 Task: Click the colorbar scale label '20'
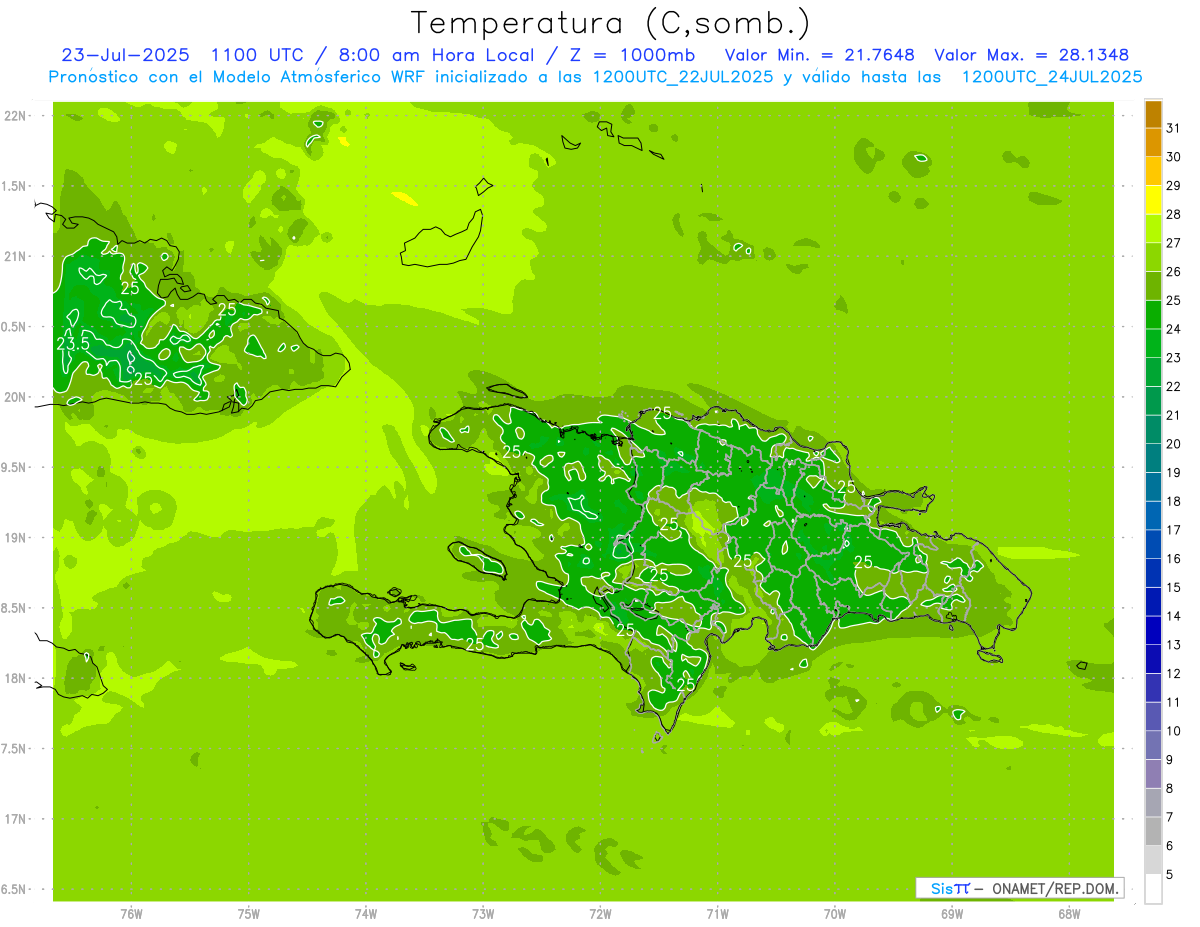[1173, 444]
